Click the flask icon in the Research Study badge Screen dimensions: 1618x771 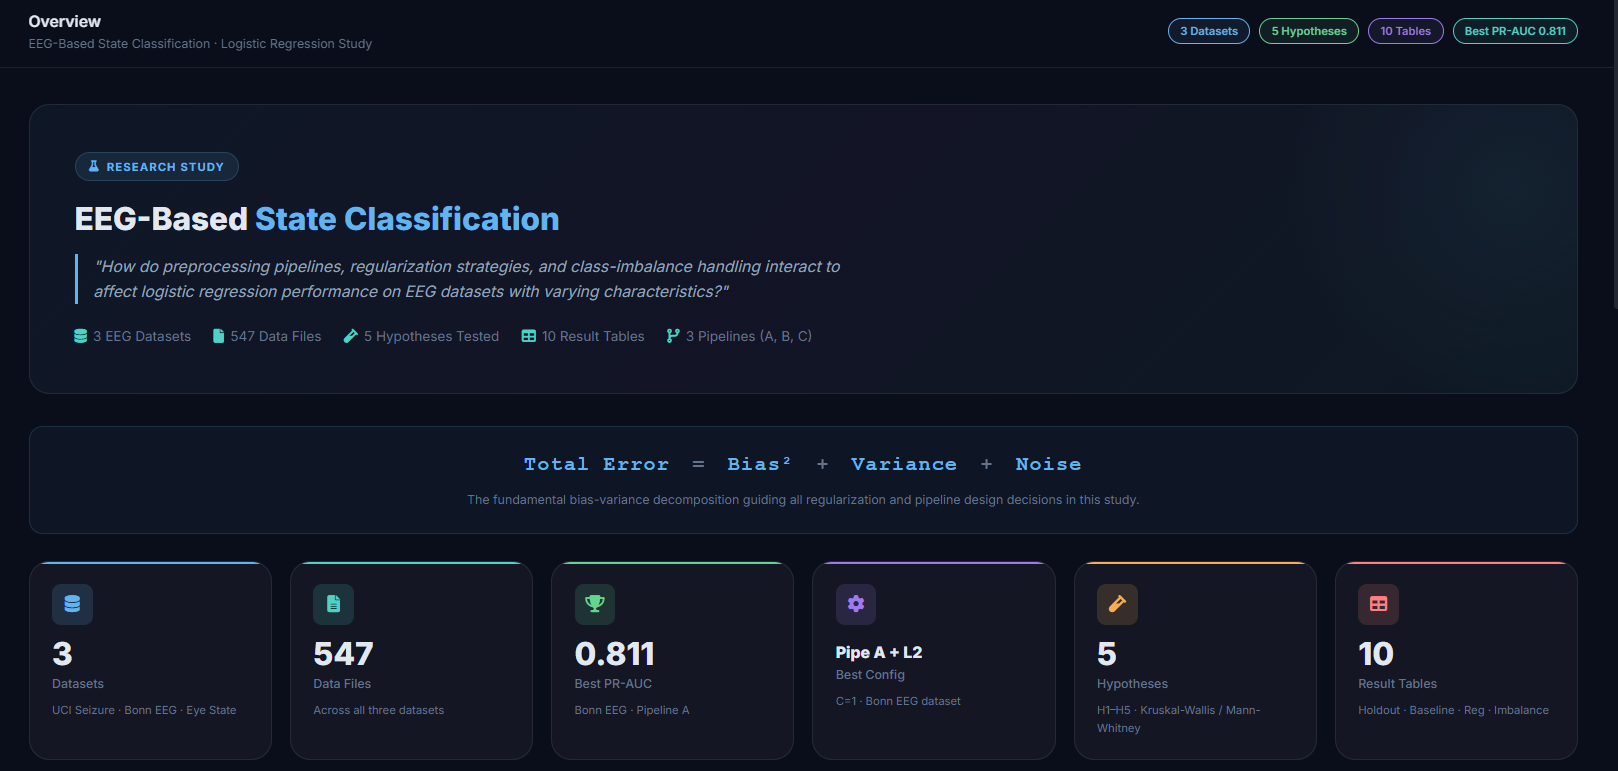coord(94,167)
